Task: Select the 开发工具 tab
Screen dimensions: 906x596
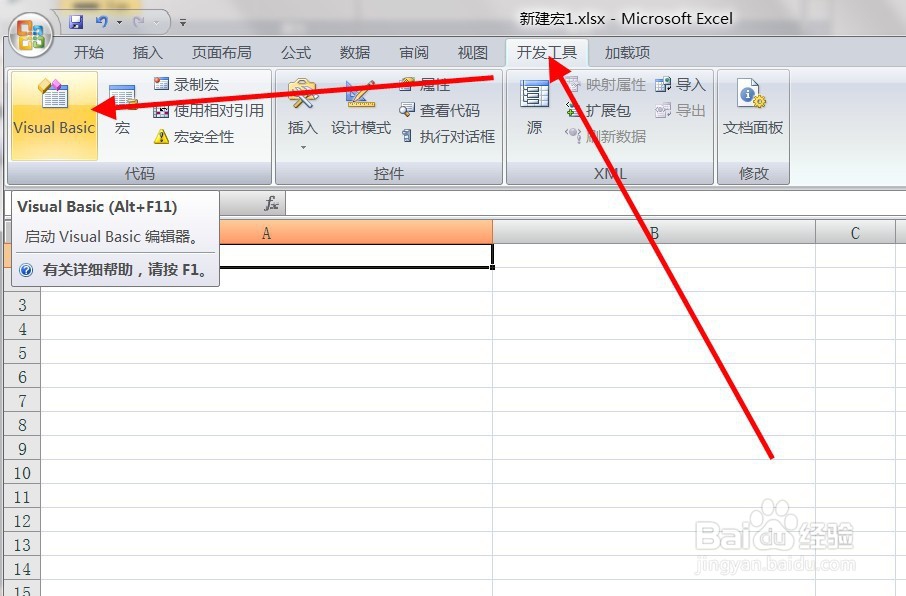Action: coord(547,53)
